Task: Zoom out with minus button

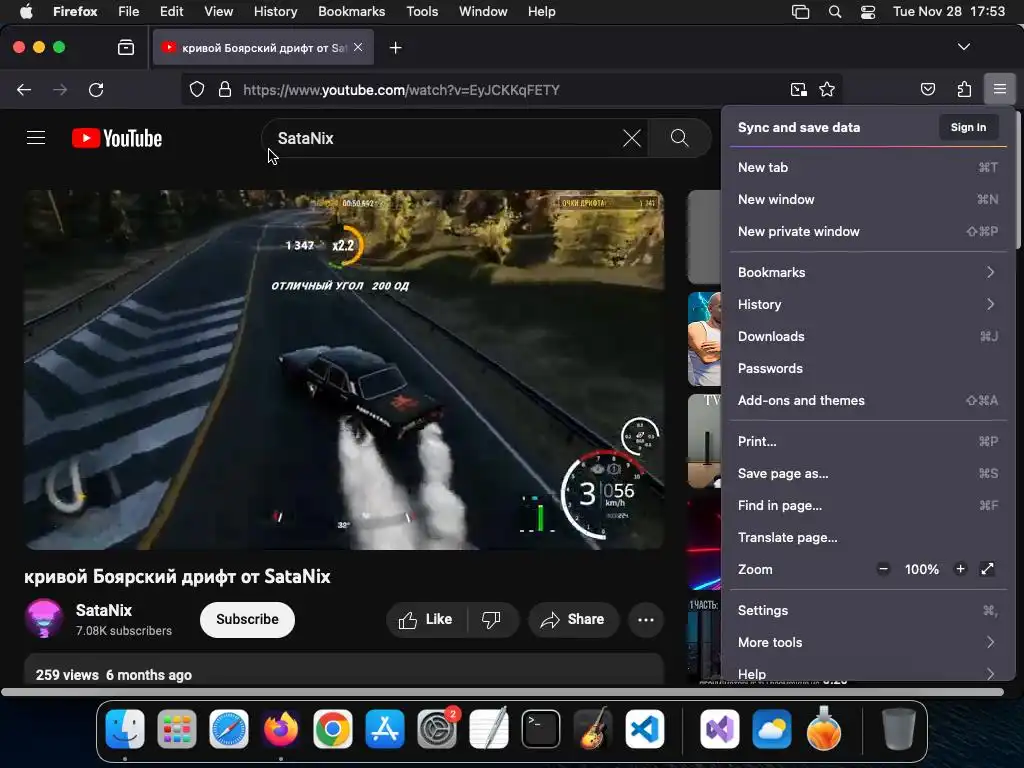Action: pos(883,569)
